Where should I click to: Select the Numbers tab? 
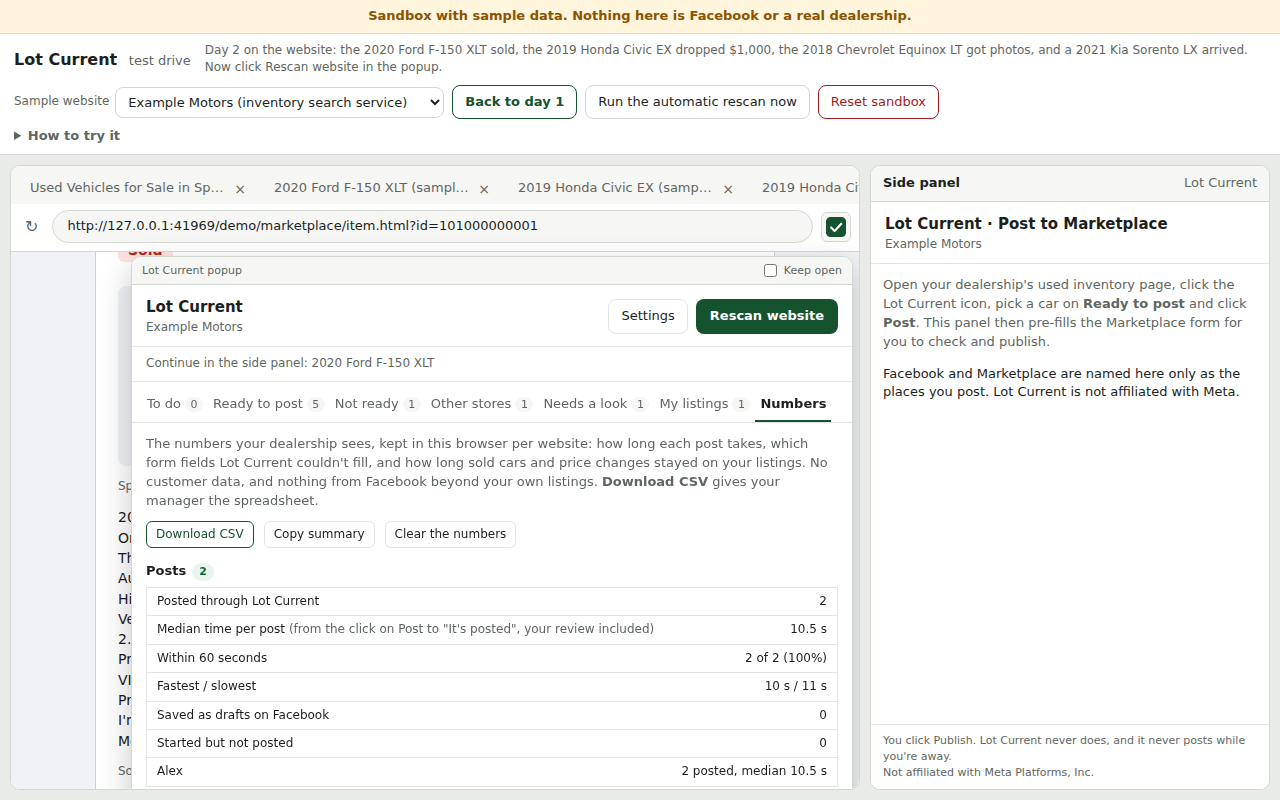[793, 404]
